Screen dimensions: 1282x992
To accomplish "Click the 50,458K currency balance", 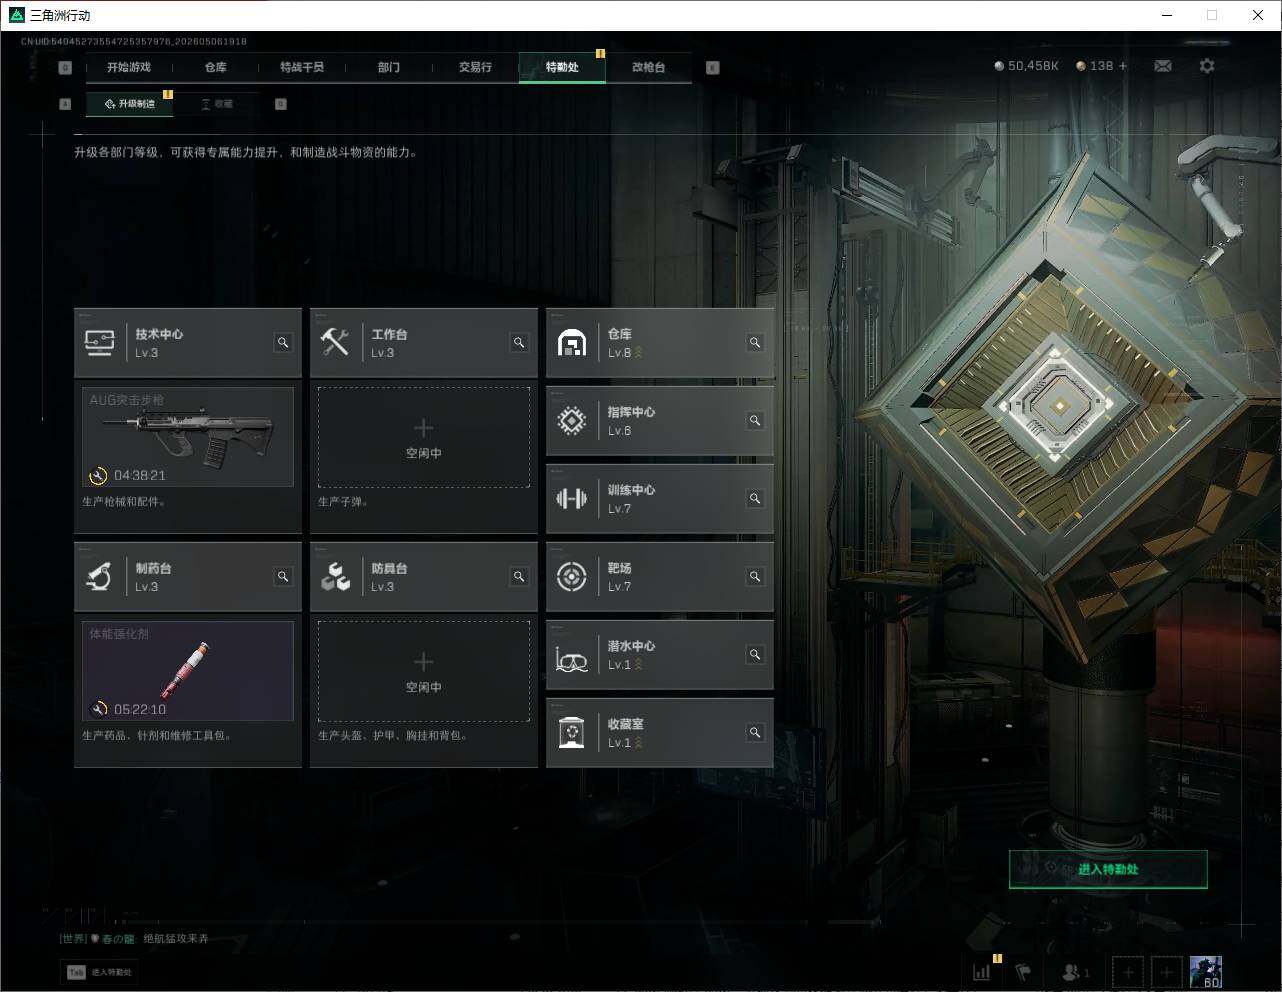I will (x=1026, y=66).
